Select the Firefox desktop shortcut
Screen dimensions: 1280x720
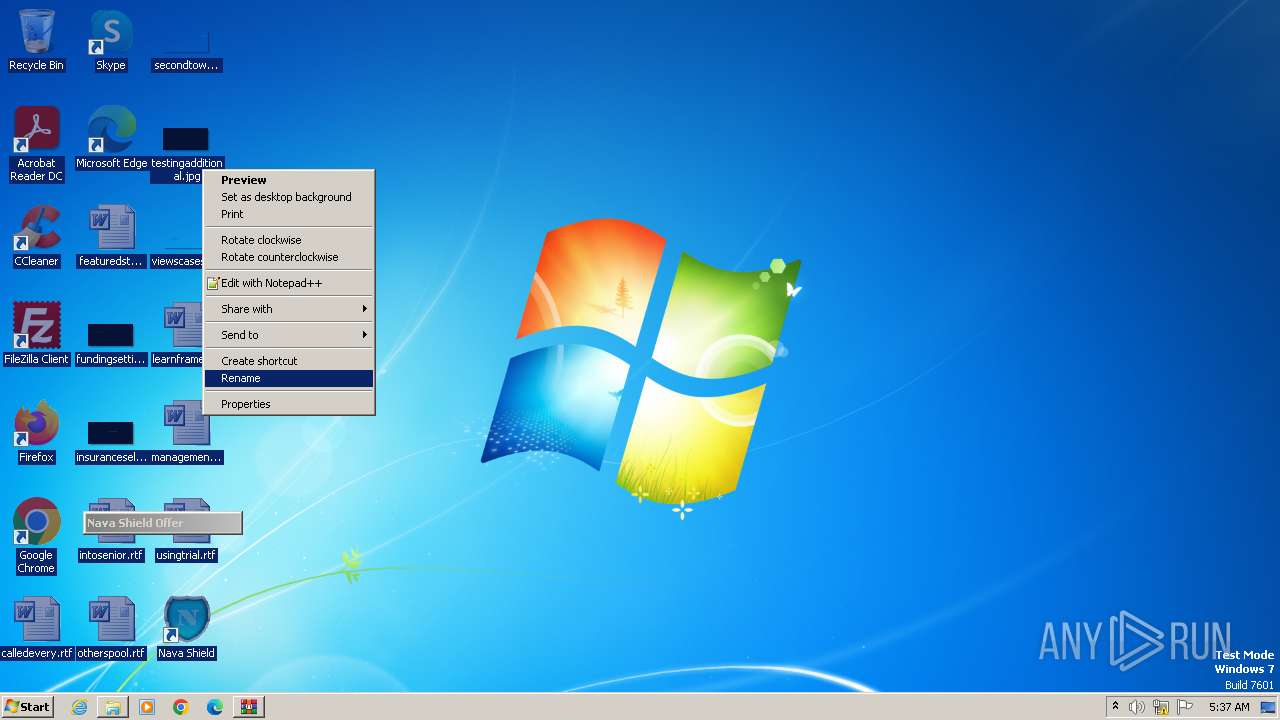(x=36, y=432)
